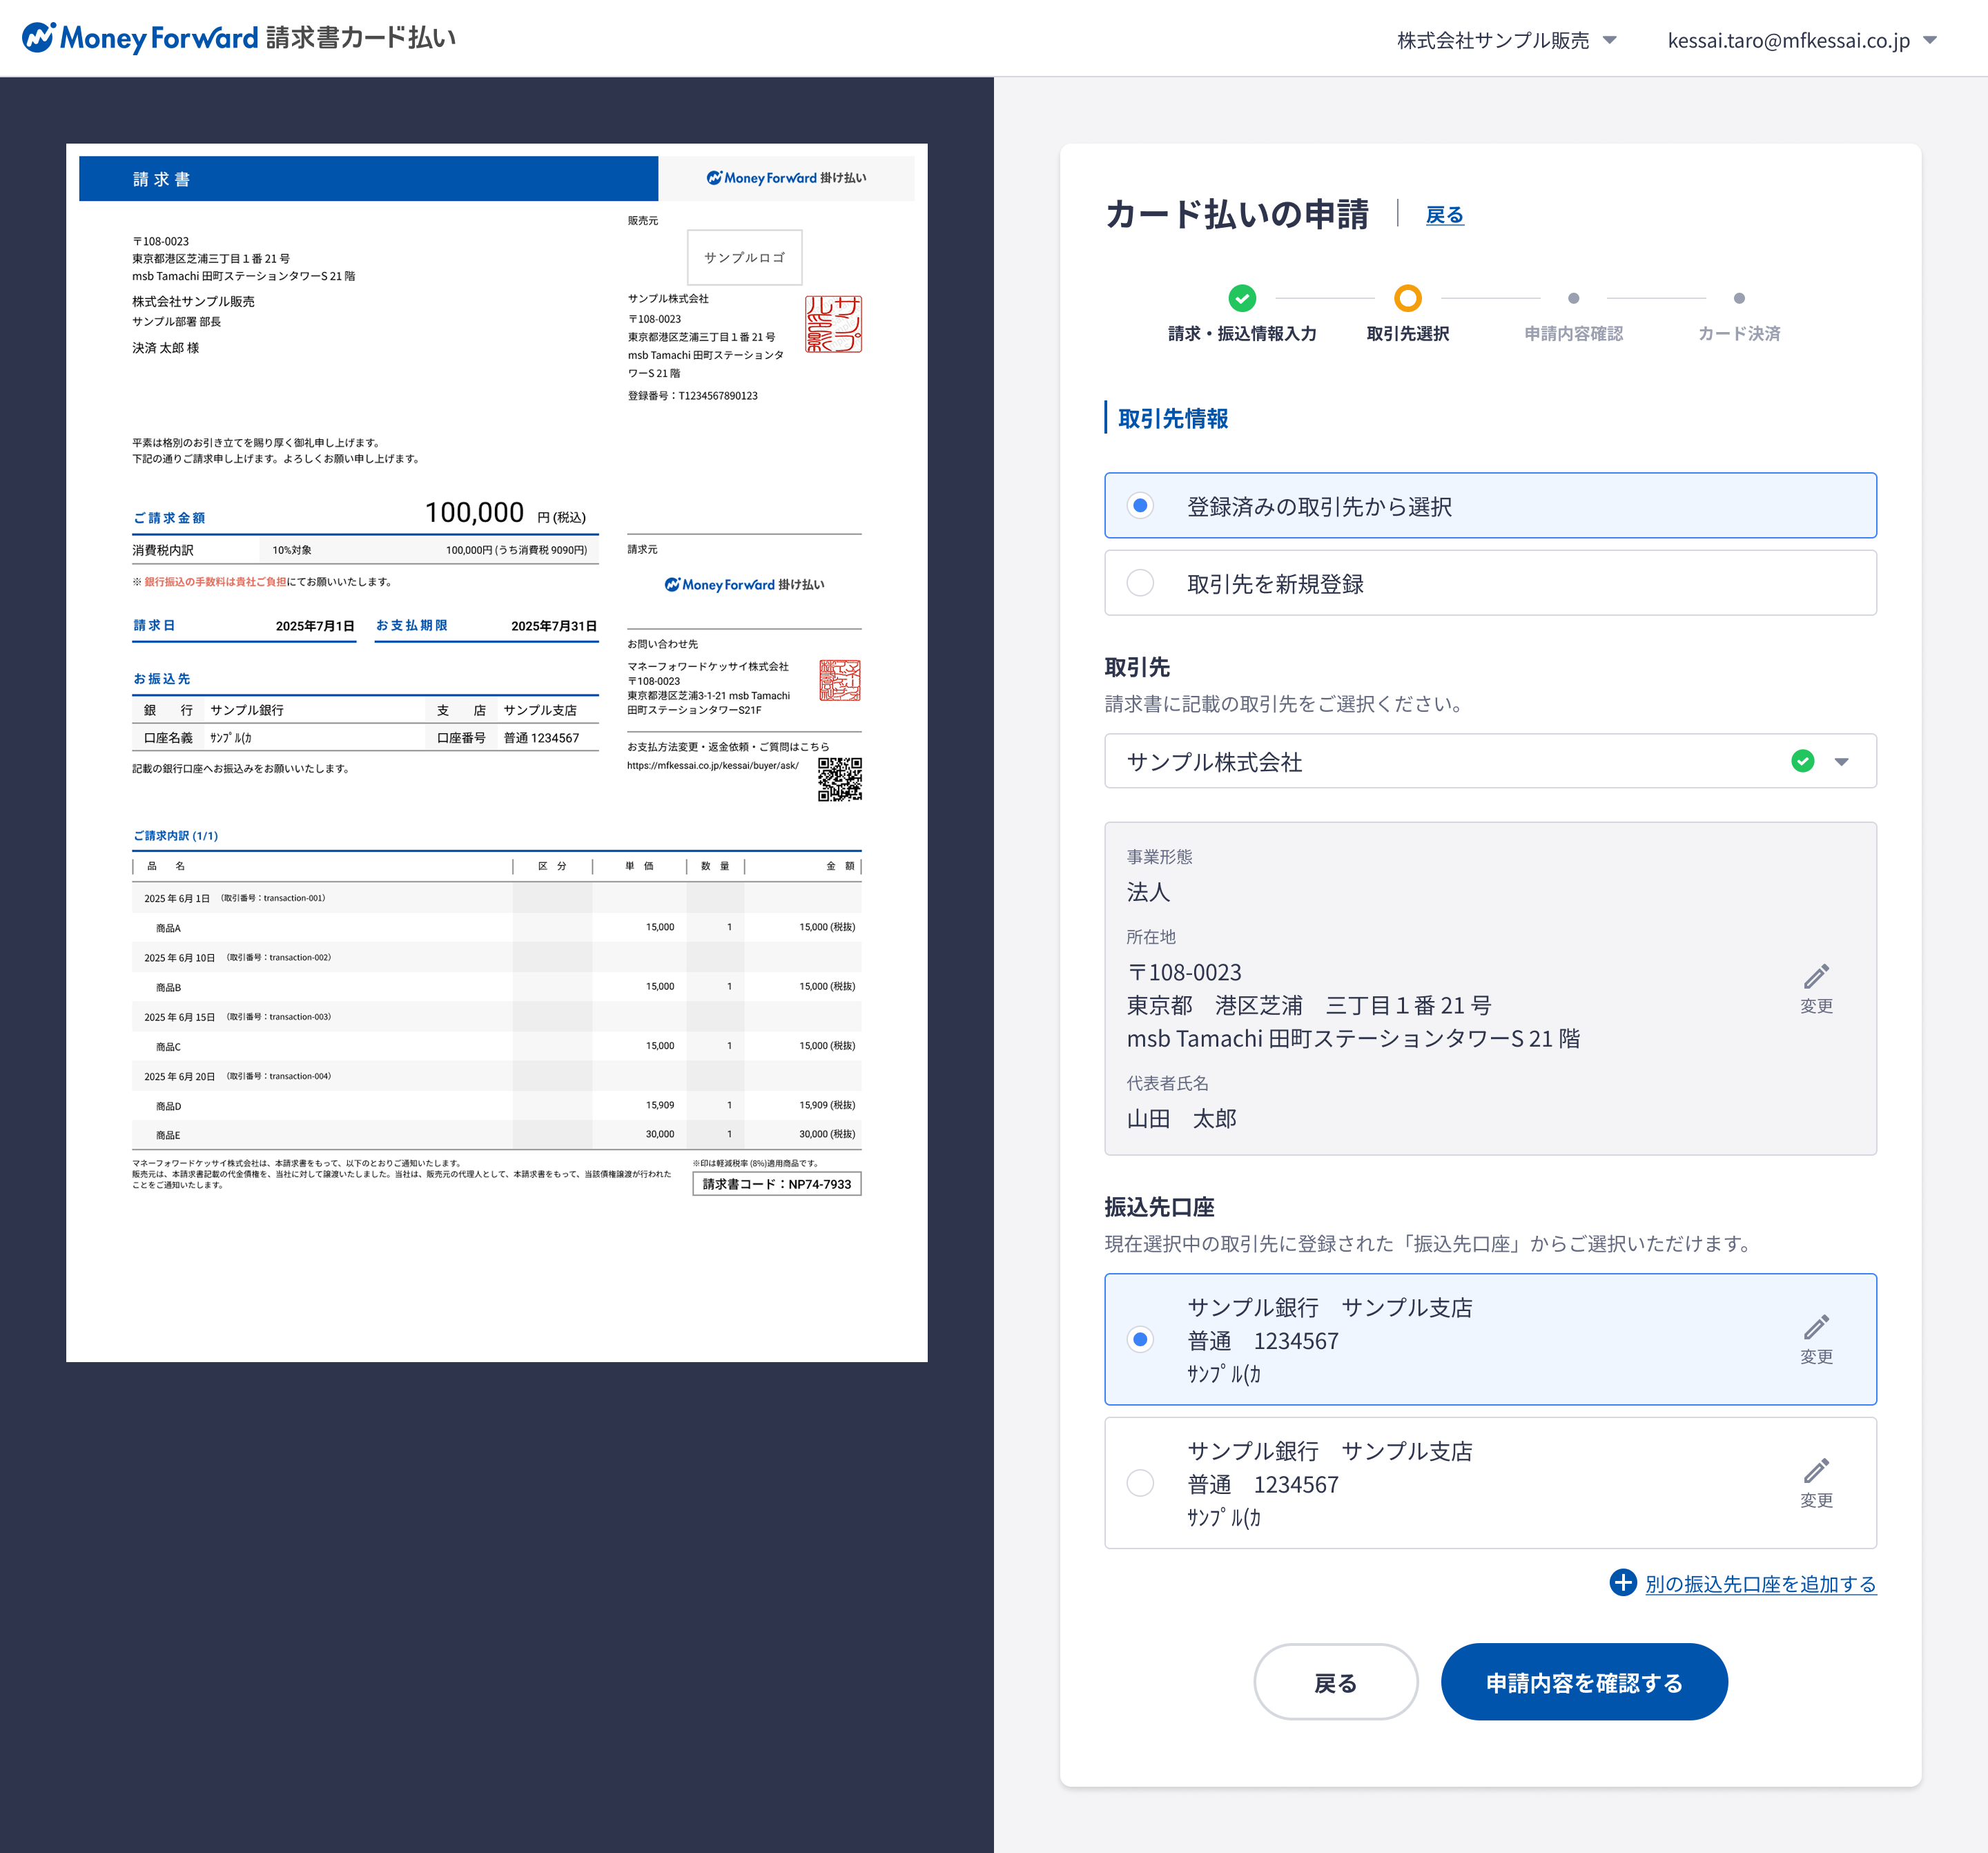This screenshot has width=1988, height=1853.
Task: Click the plus icon for adding another account
Action: pyautogui.click(x=1622, y=1582)
